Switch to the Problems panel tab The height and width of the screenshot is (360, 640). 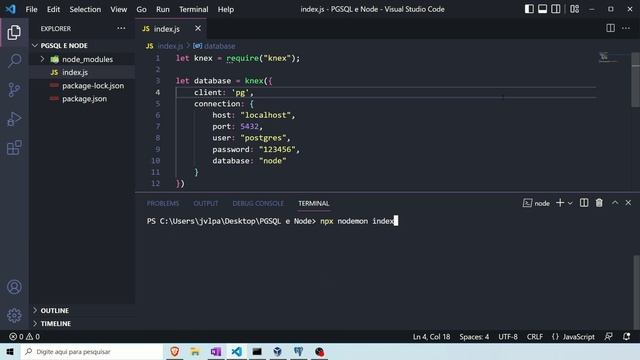click(163, 203)
